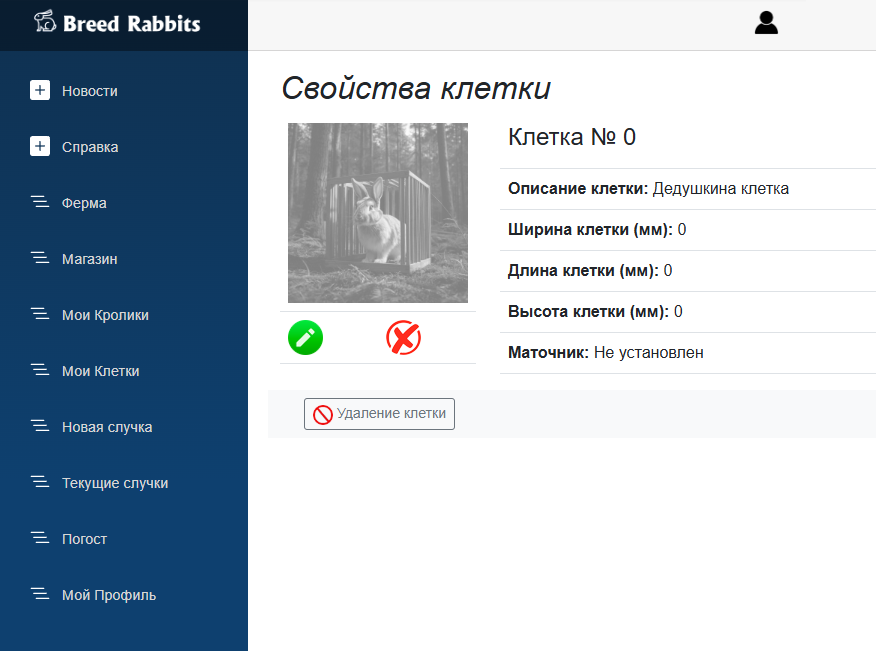Click the rabbit logo icon
The image size is (876, 651).
(x=45, y=22)
